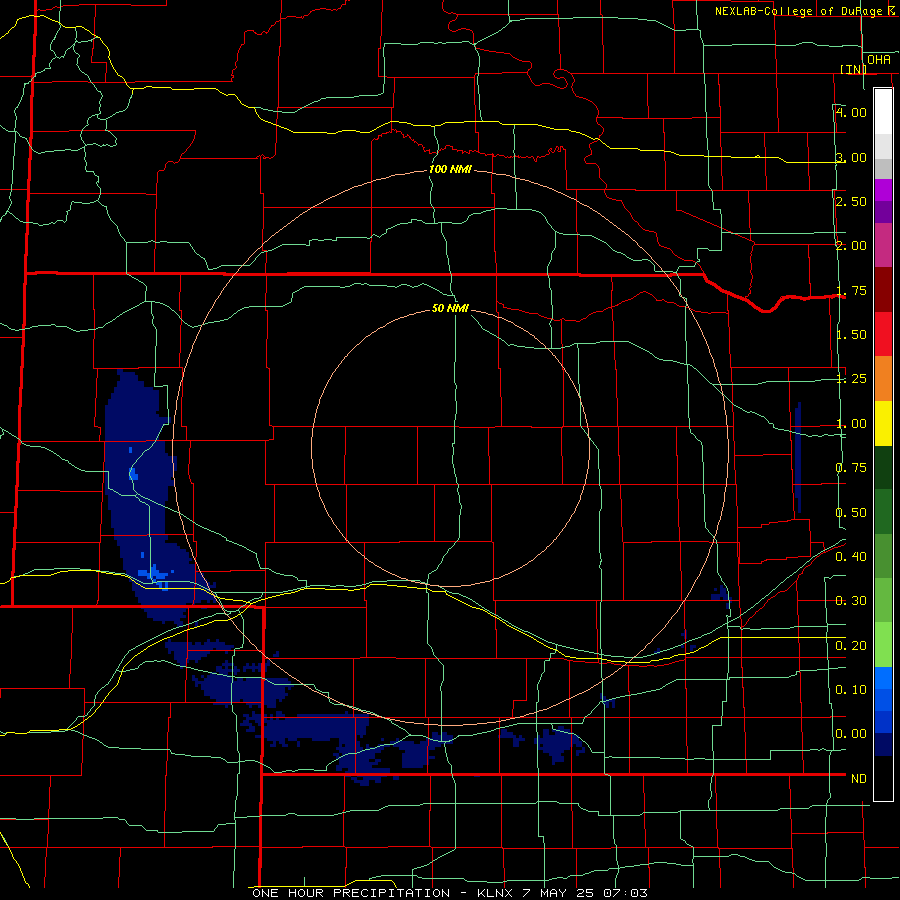Screen dimensions: 900x900
Task: Pick the lightest green swatch beside 0.20
Action: 883,645
